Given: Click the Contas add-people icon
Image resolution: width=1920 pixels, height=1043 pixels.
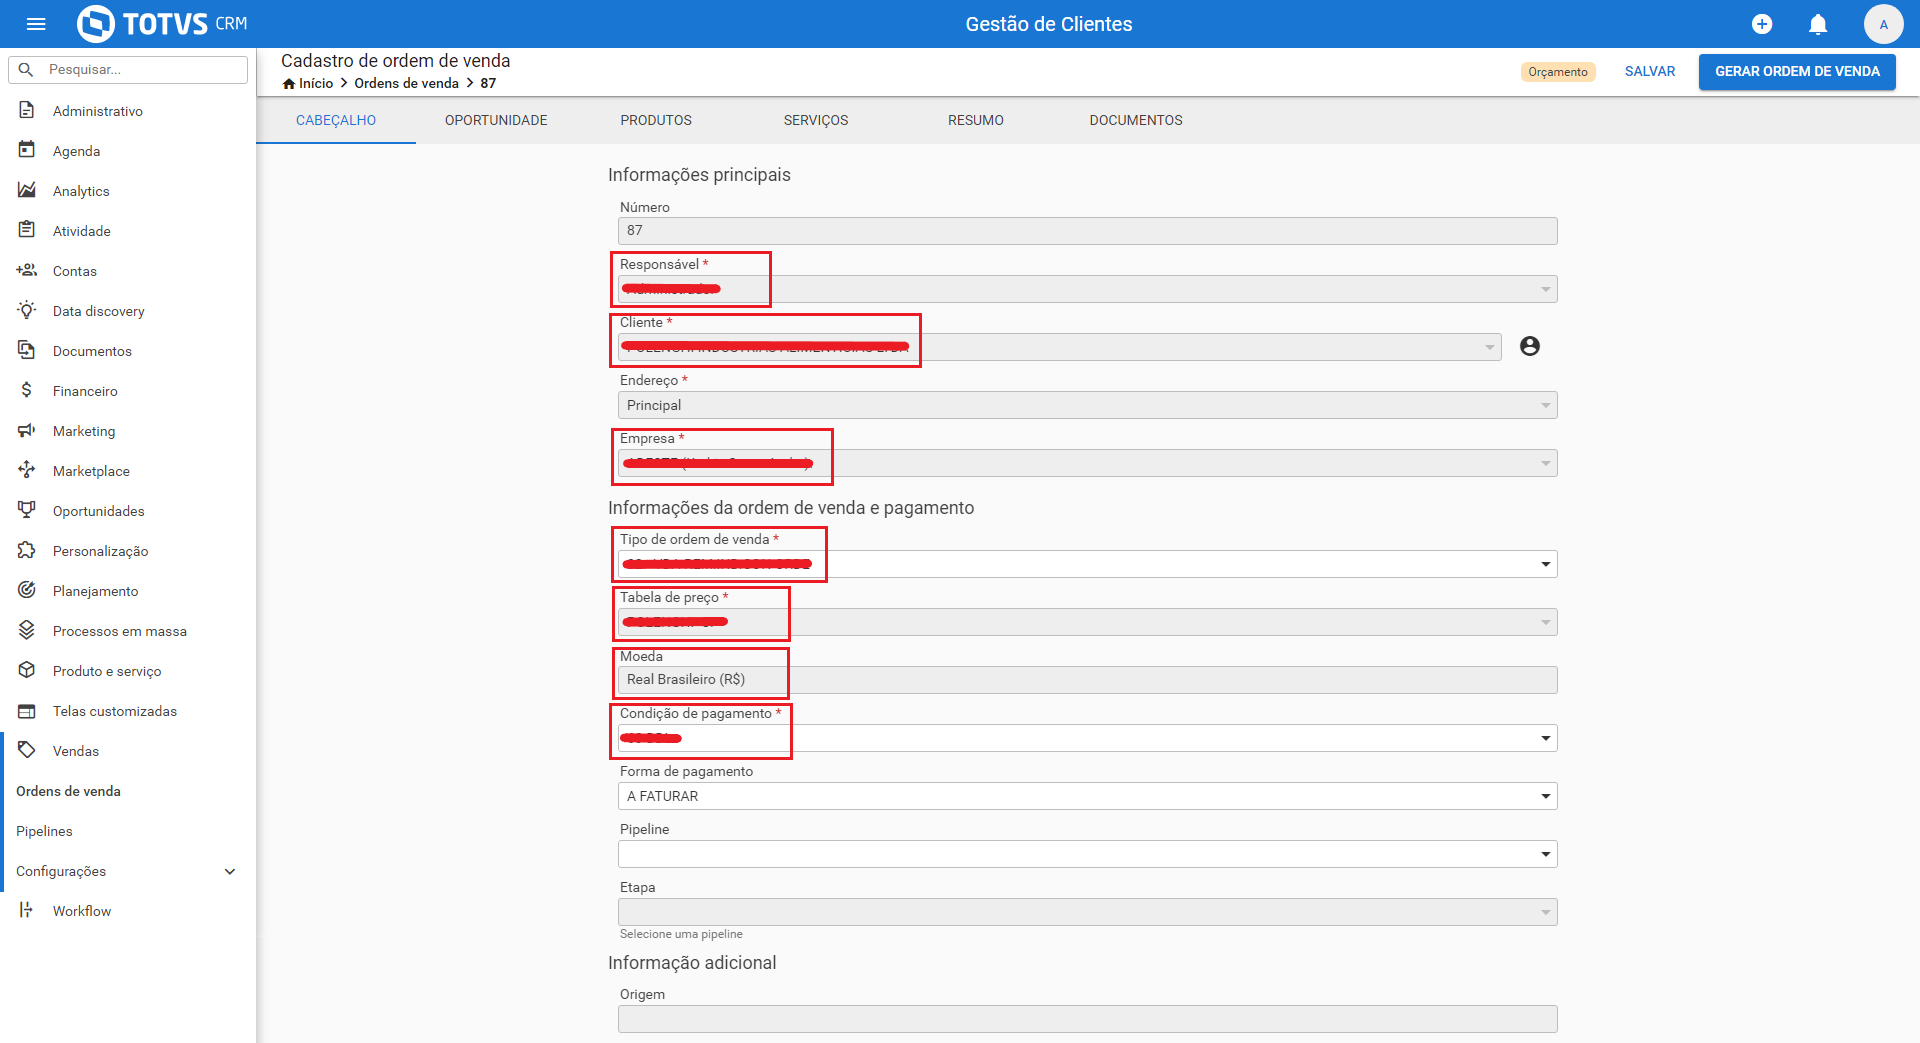Looking at the screenshot, I should point(27,270).
